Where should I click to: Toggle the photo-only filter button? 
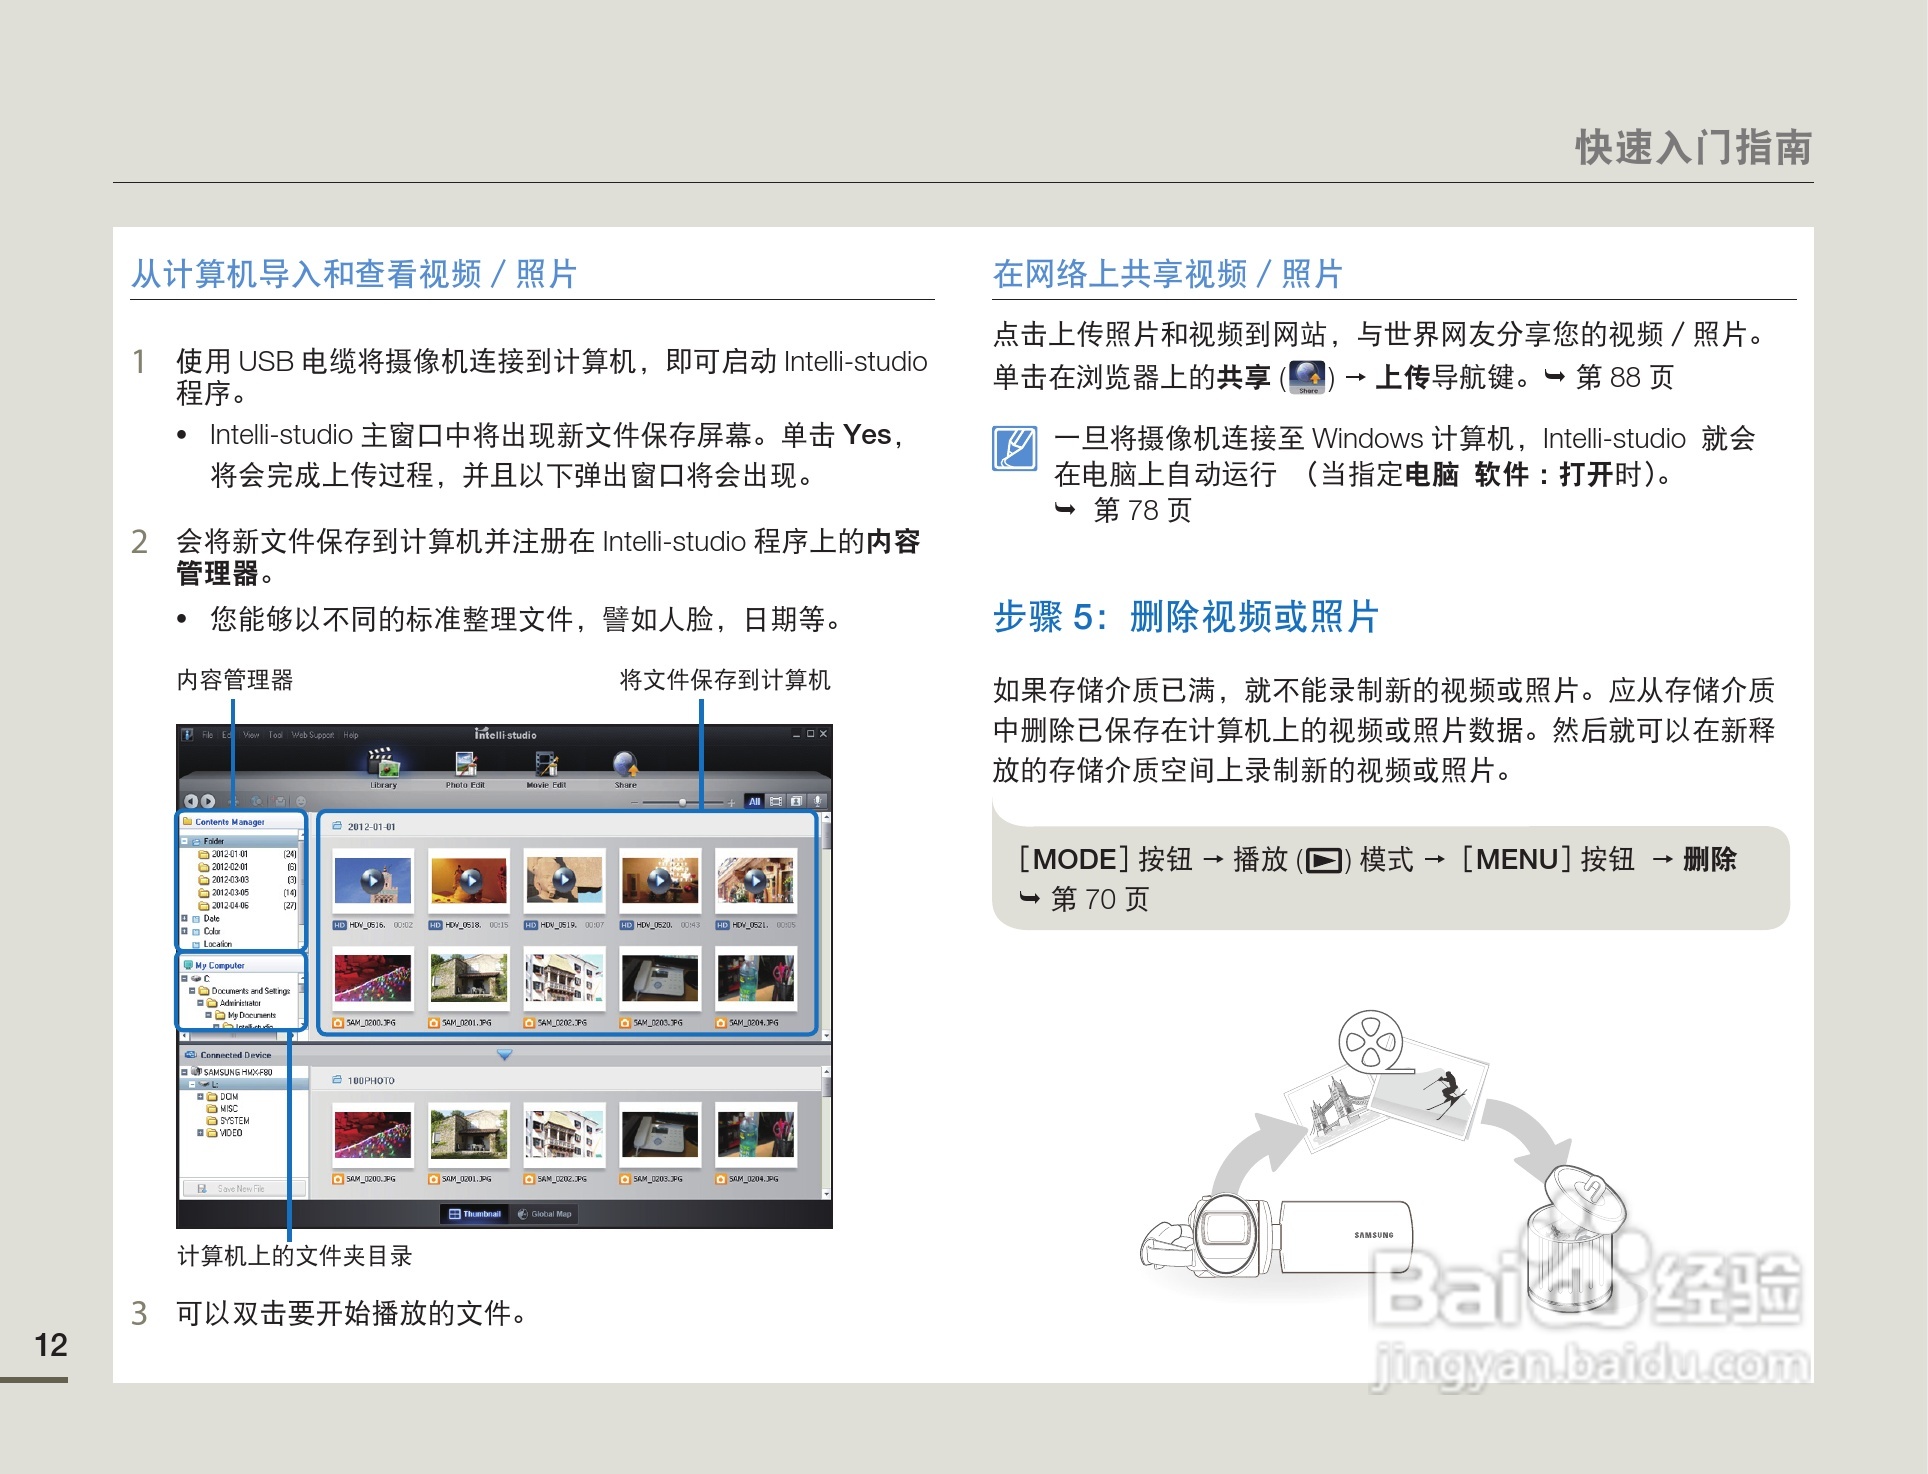pyautogui.click(x=796, y=801)
